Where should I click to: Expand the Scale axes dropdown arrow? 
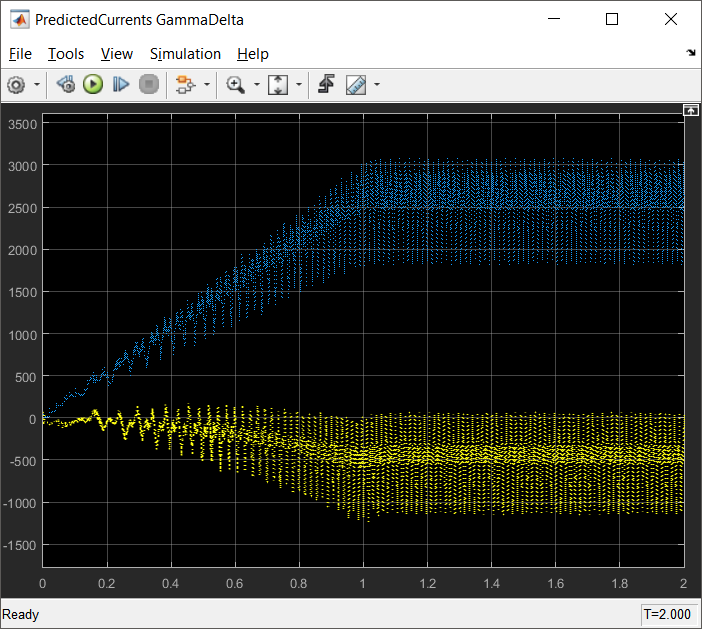click(x=299, y=85)
